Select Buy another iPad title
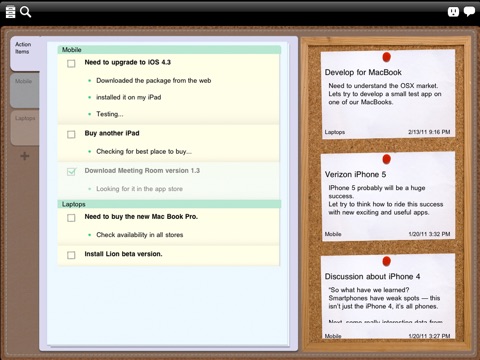Viewport: 480px width, 360px height. tap(112, 133)
